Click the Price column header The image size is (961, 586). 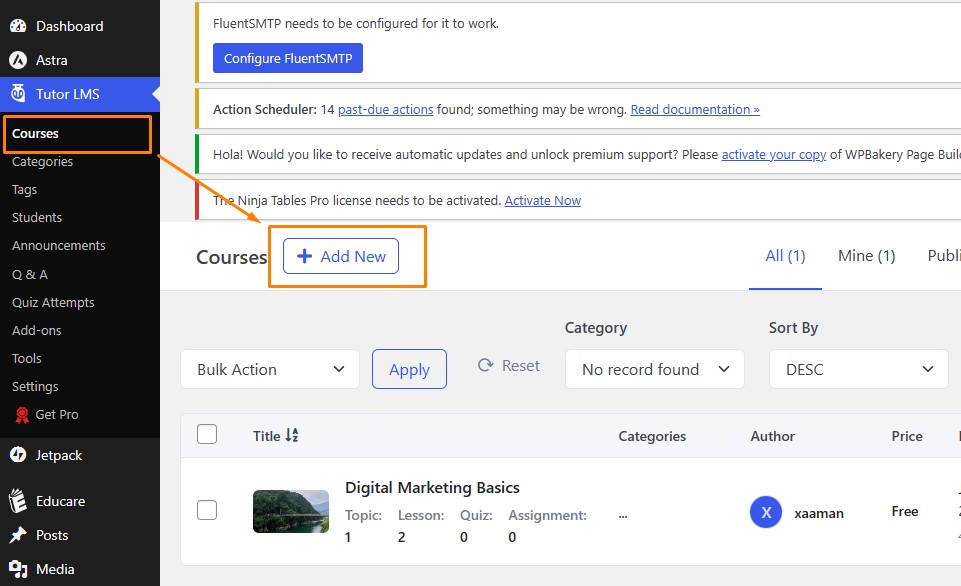point(907,436)
